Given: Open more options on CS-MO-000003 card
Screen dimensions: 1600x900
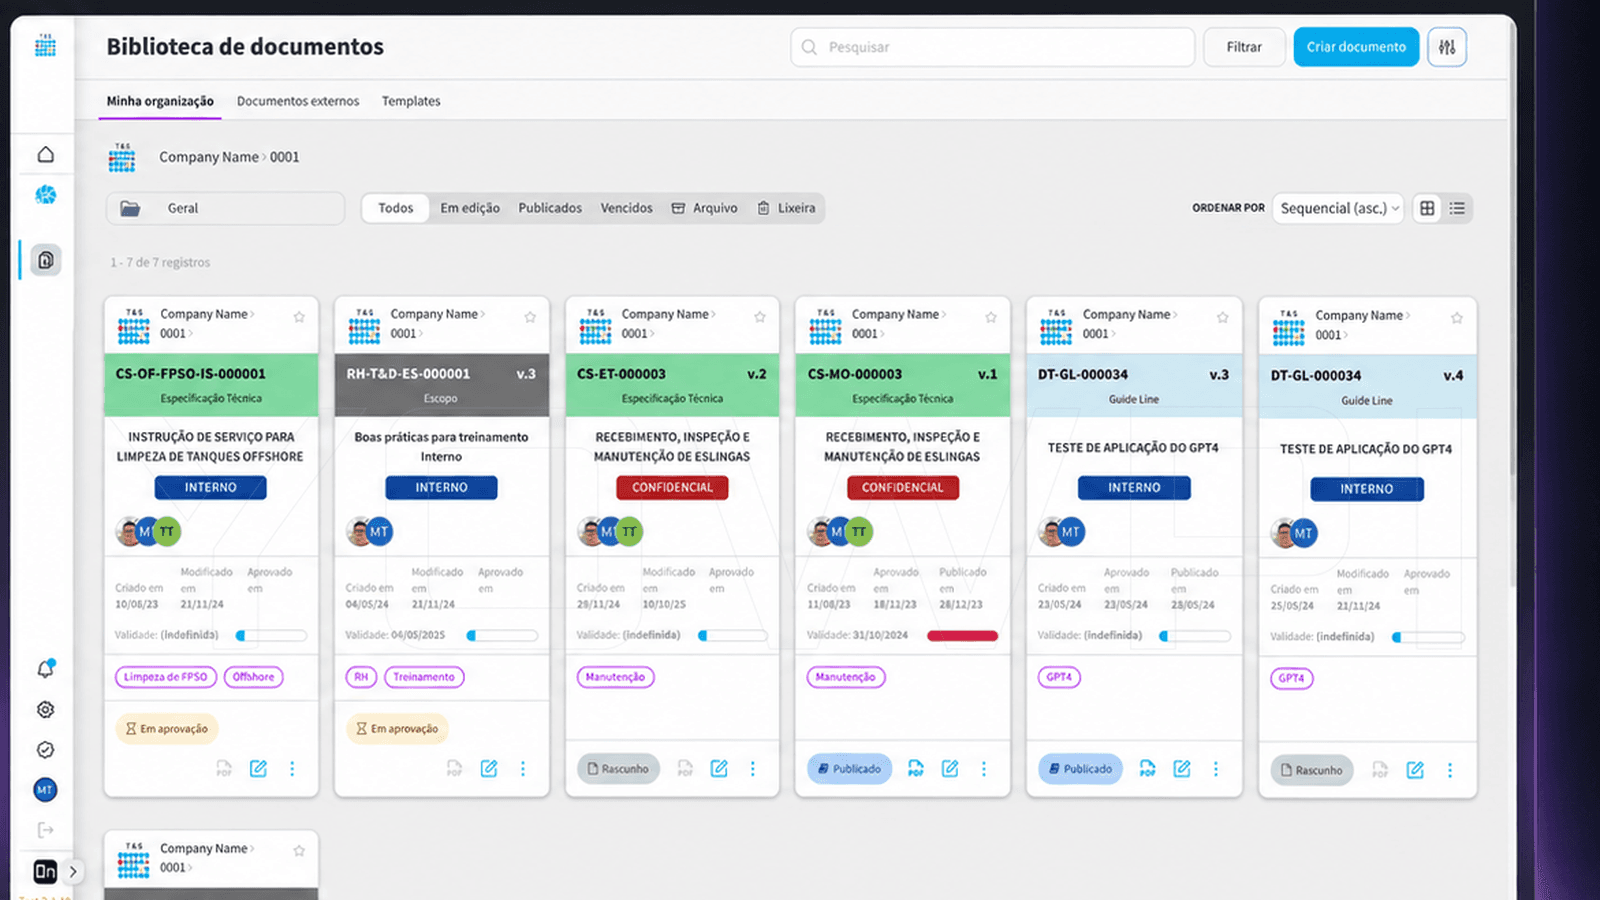Looking at the screenshot, I should (984, 768).
